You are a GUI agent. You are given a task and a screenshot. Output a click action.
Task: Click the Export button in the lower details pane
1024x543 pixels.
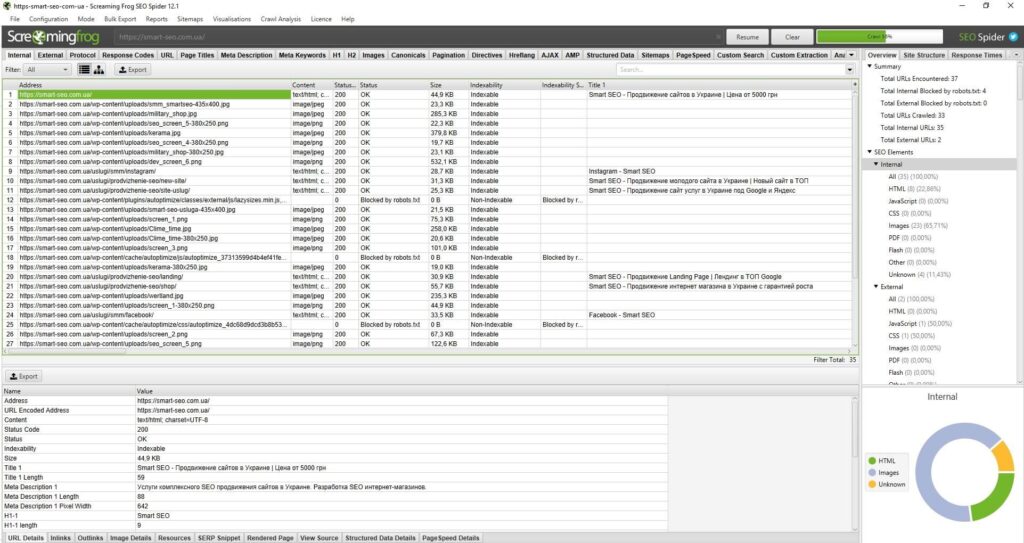[24, 376]
